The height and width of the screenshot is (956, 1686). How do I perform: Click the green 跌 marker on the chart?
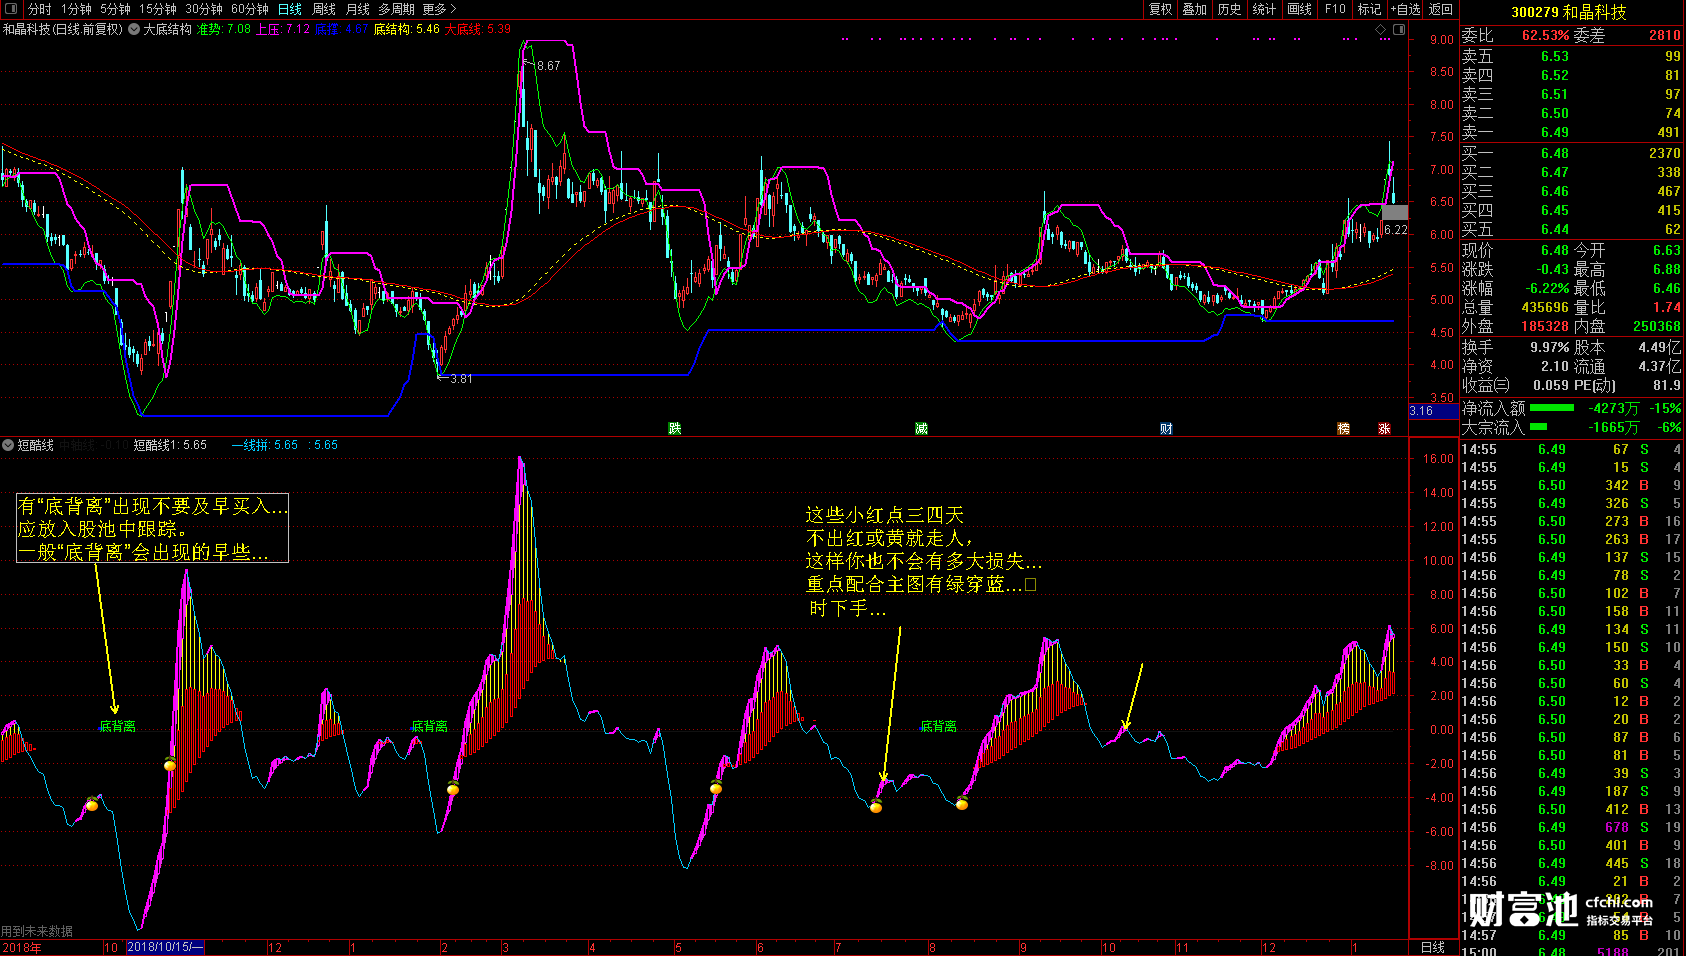click(x=675, y=428)
